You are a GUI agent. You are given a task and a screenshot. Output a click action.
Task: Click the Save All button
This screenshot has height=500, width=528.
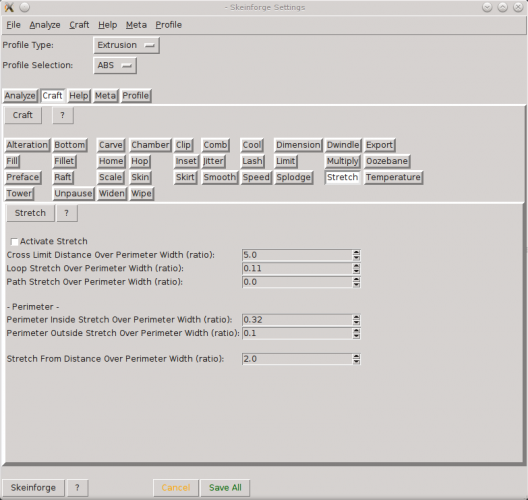click(x=225, y=488)
